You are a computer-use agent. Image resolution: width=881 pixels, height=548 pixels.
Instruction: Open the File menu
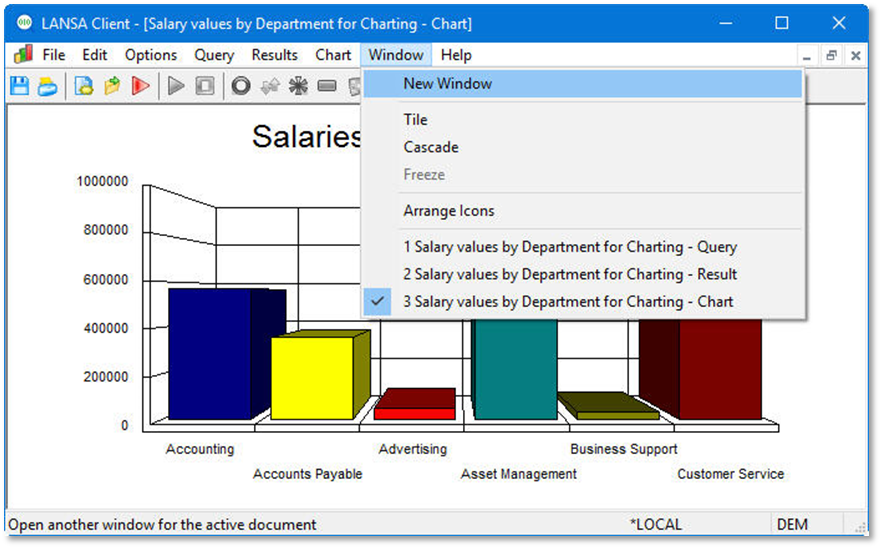click(x=54, y=55)
